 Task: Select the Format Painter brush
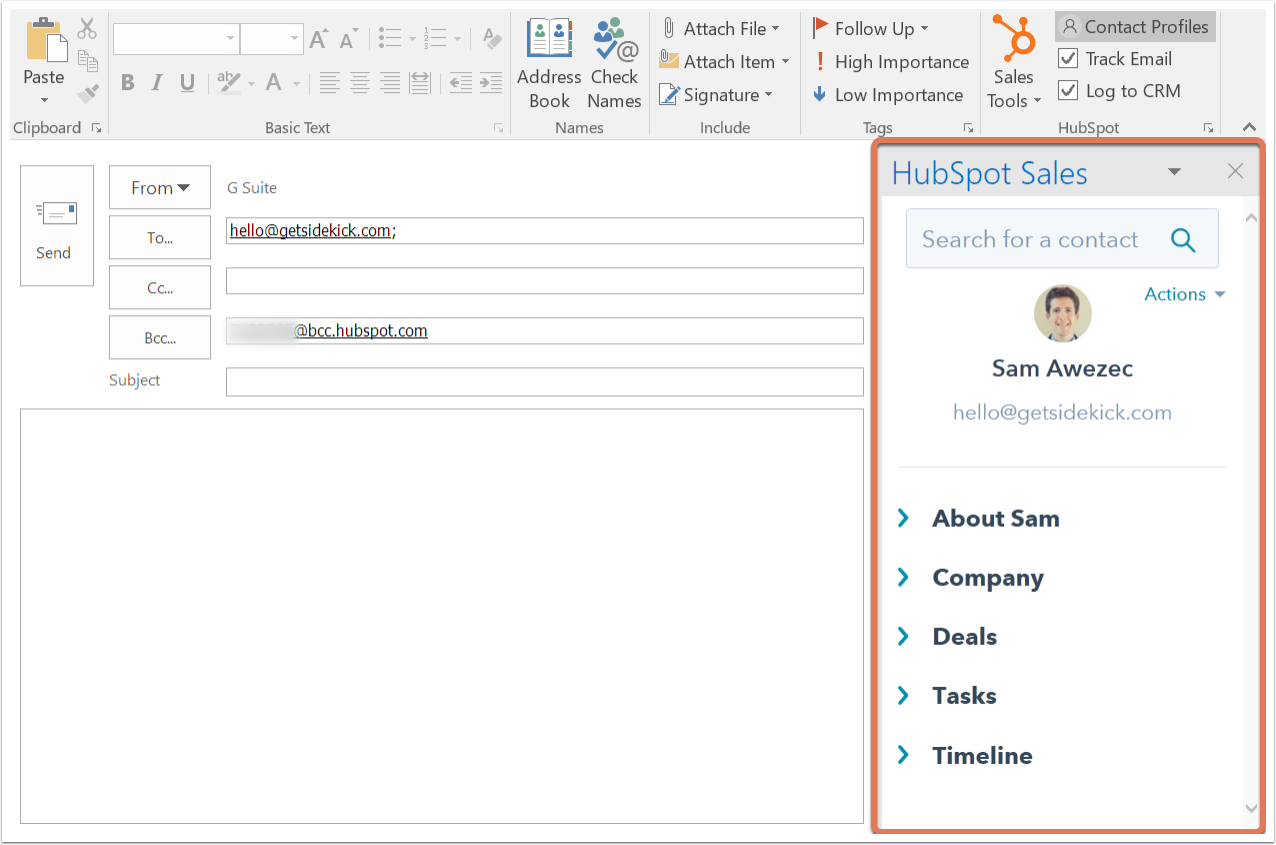pyautogui.click(x=87, y=93)
